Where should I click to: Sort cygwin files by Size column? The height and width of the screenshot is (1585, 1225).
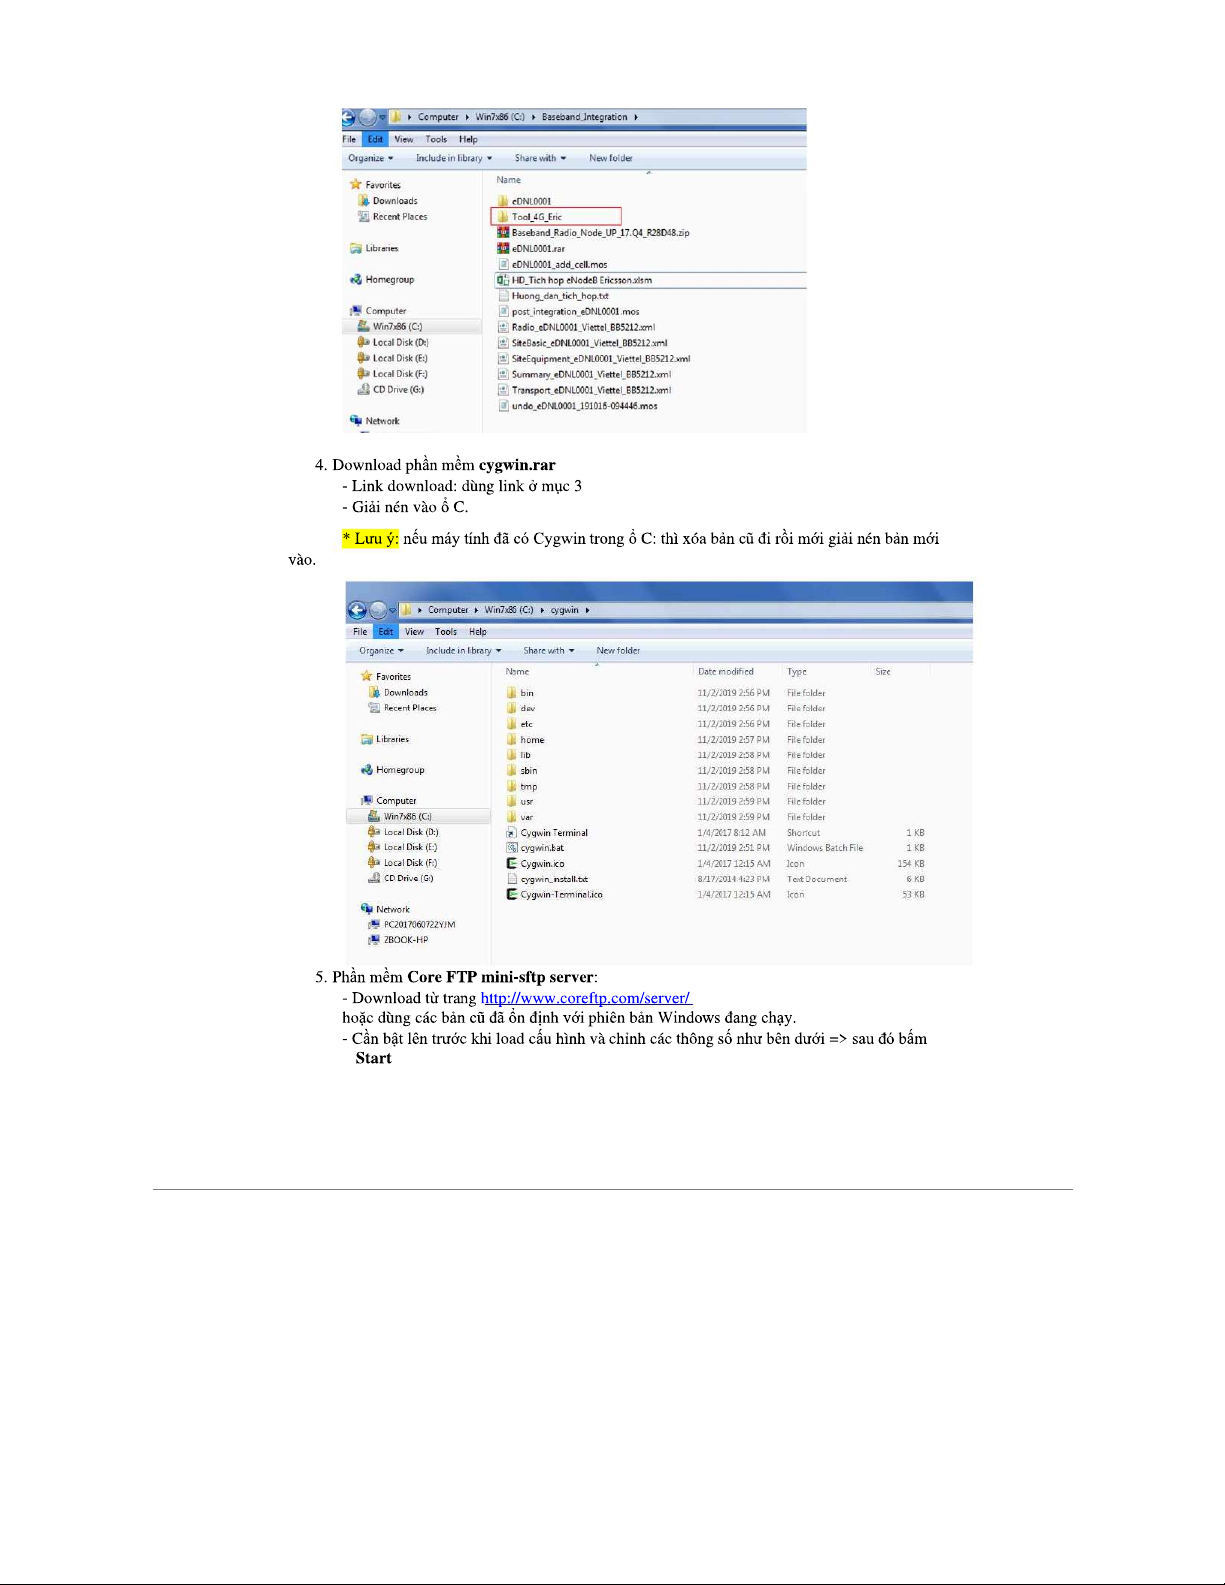(882, 672)
